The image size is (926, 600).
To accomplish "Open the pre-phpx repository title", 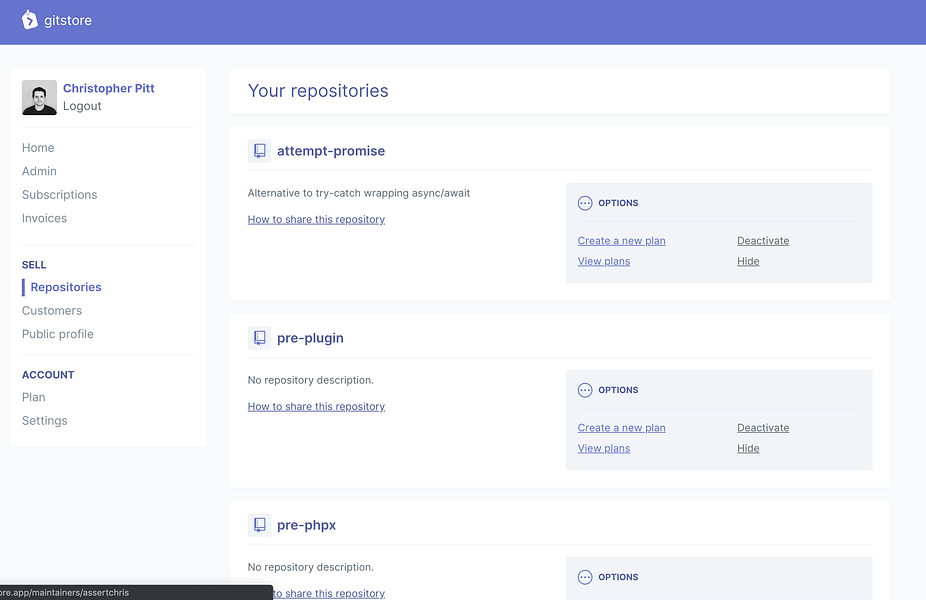I will coord(307,526).
